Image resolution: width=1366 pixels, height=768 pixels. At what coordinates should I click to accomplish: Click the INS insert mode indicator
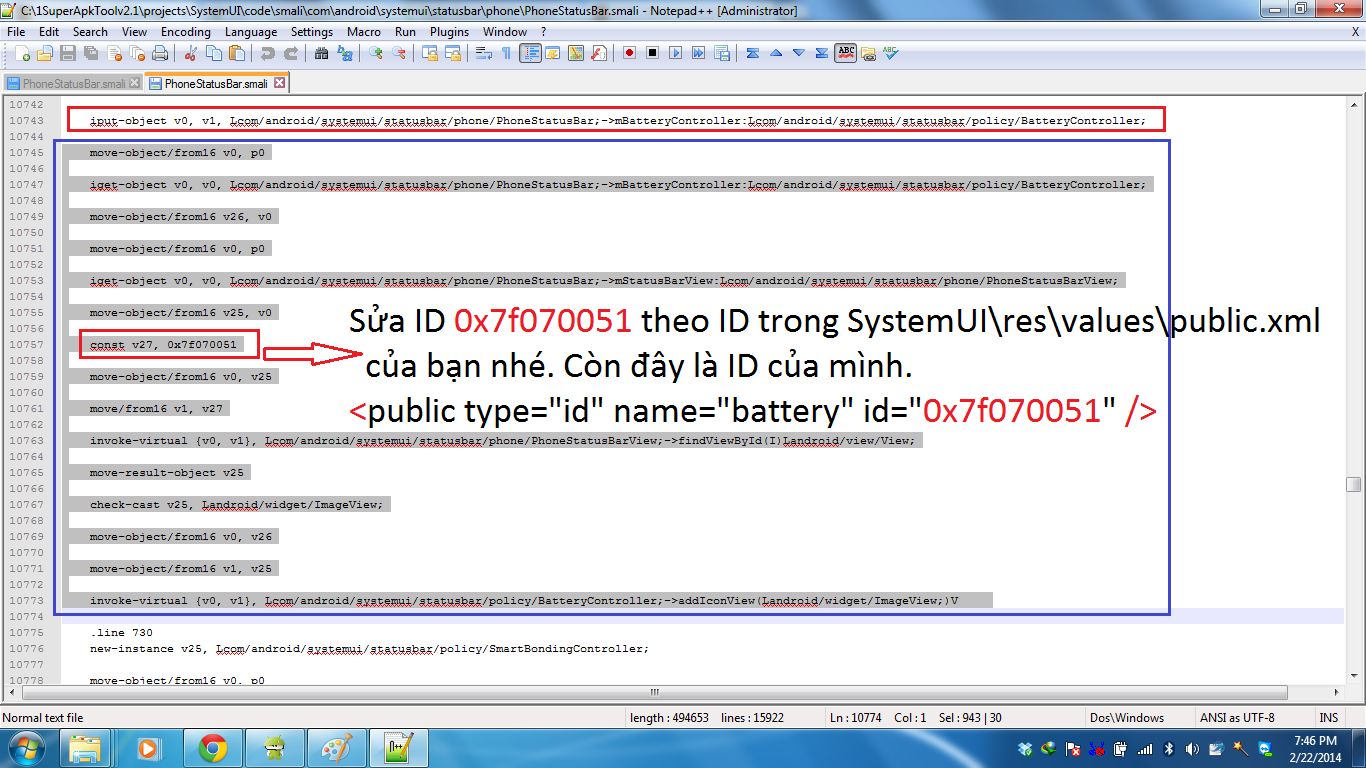point(1328,717)
